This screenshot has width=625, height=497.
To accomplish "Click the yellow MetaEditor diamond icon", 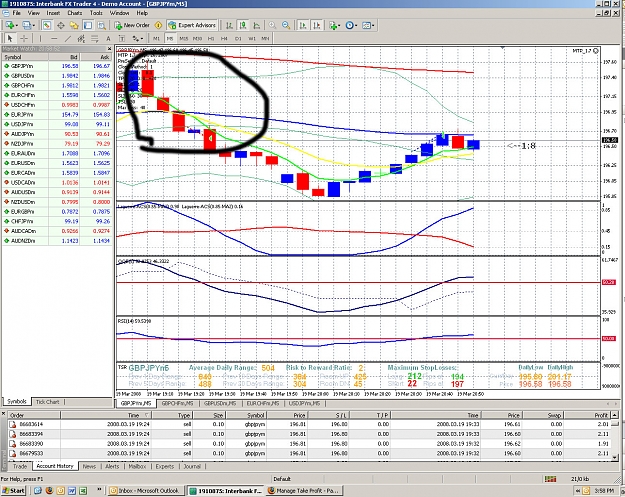I will pyautogui.click(x=158, y=25).
